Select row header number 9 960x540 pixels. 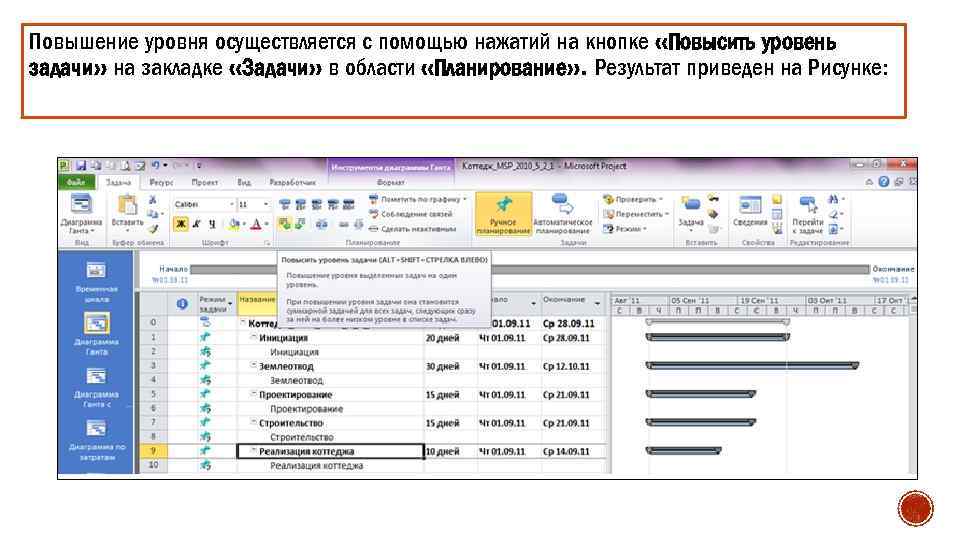click(x=153, y=451)
